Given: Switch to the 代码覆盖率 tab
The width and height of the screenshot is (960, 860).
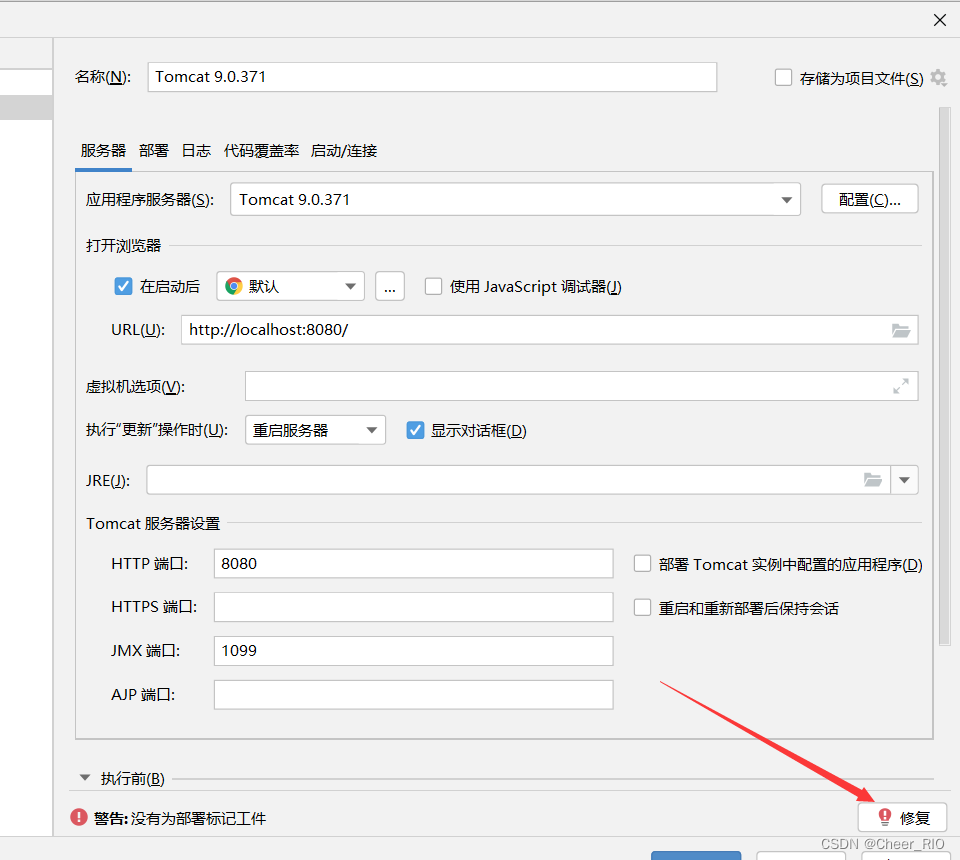Looking at the screenshot, I should tap(261, 151).
